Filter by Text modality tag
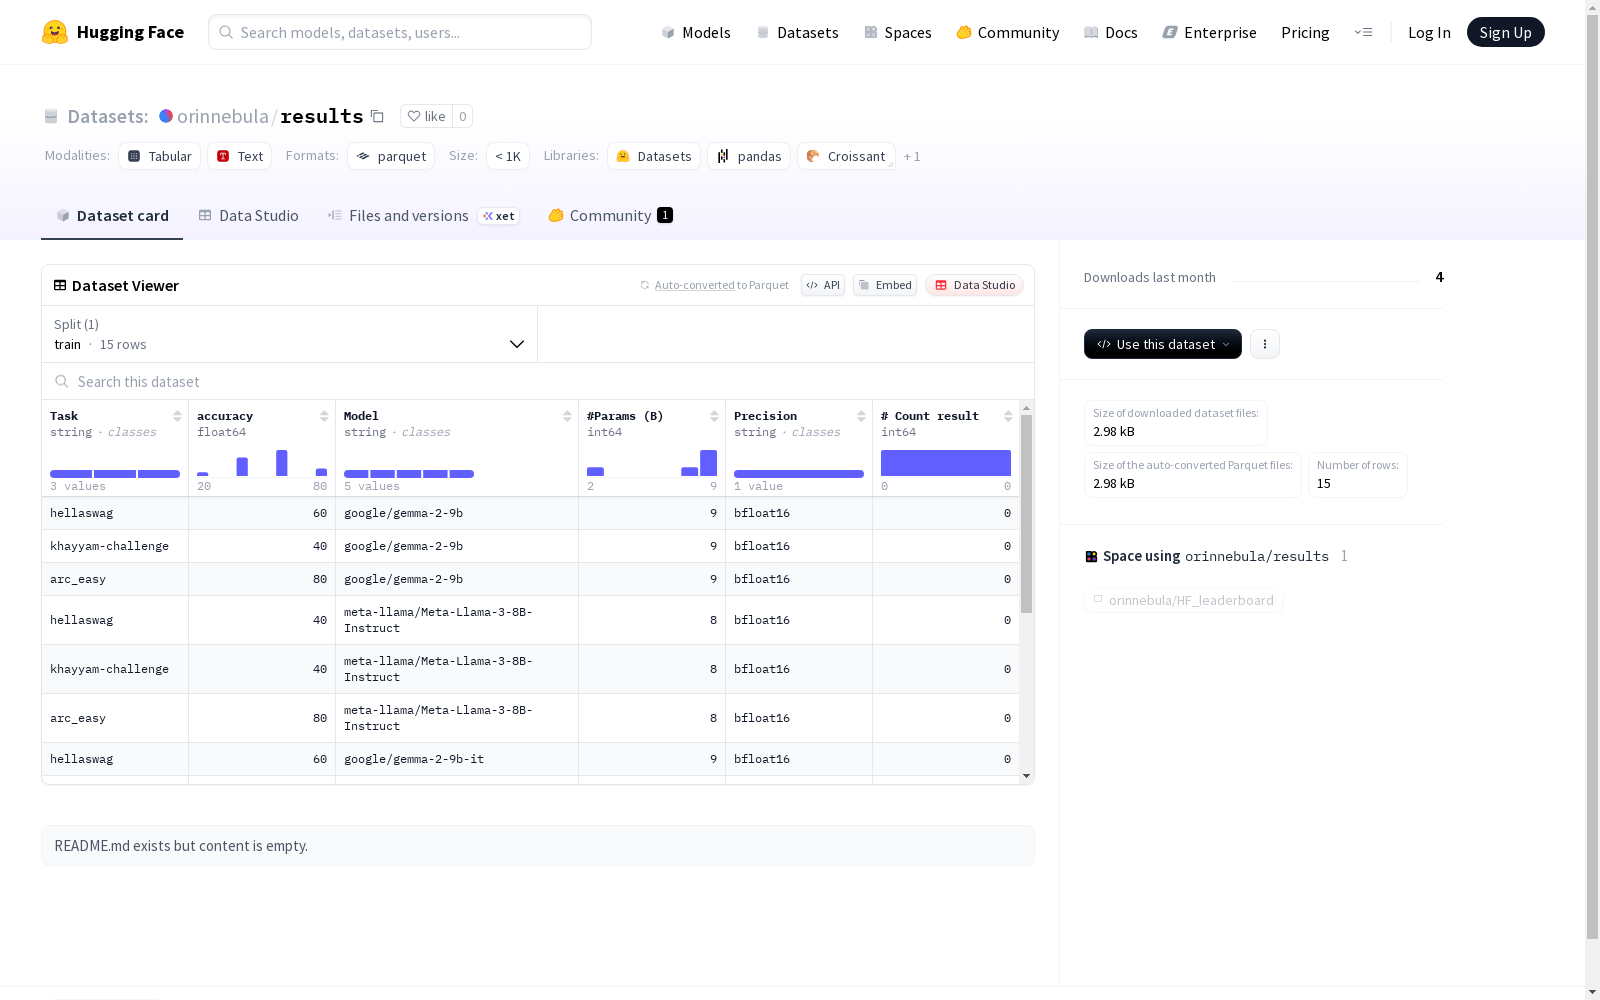 click(240, 156)
